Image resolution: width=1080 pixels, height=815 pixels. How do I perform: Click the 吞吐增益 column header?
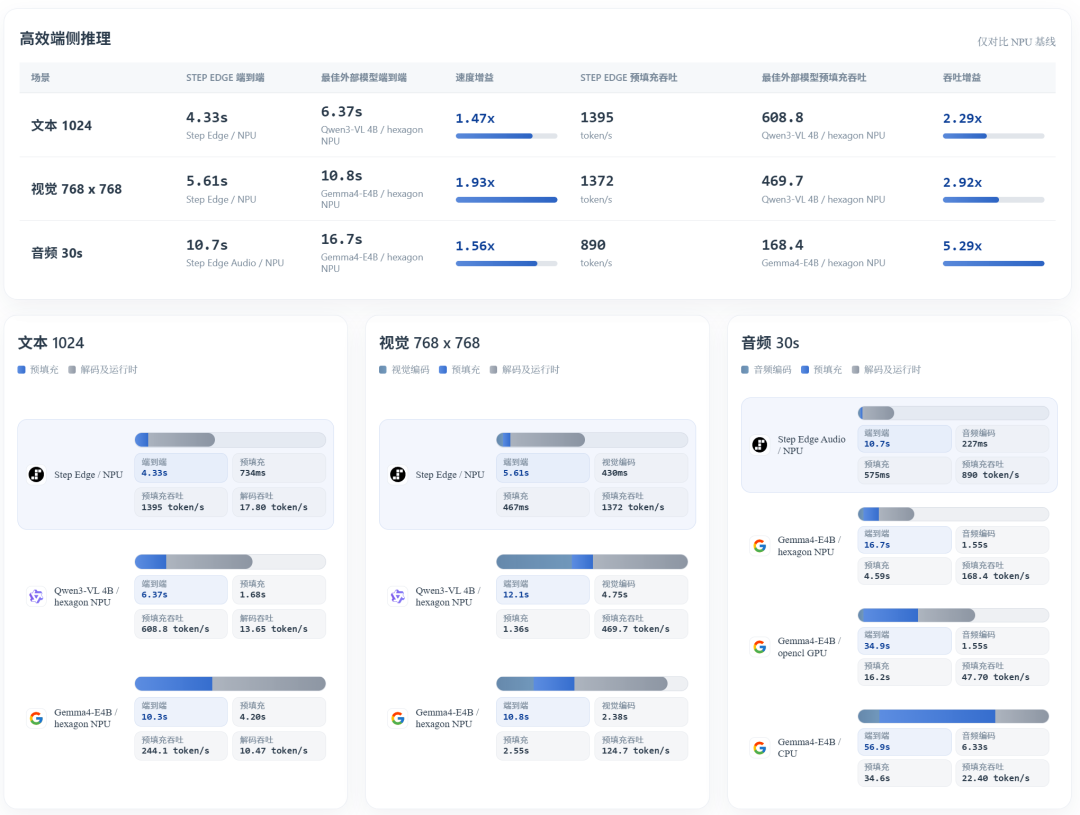coord(962,78)
